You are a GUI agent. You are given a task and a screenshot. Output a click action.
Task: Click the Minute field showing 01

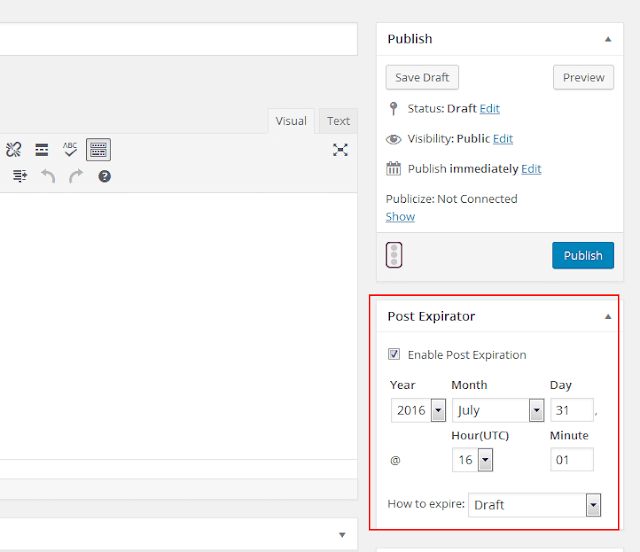572,460
